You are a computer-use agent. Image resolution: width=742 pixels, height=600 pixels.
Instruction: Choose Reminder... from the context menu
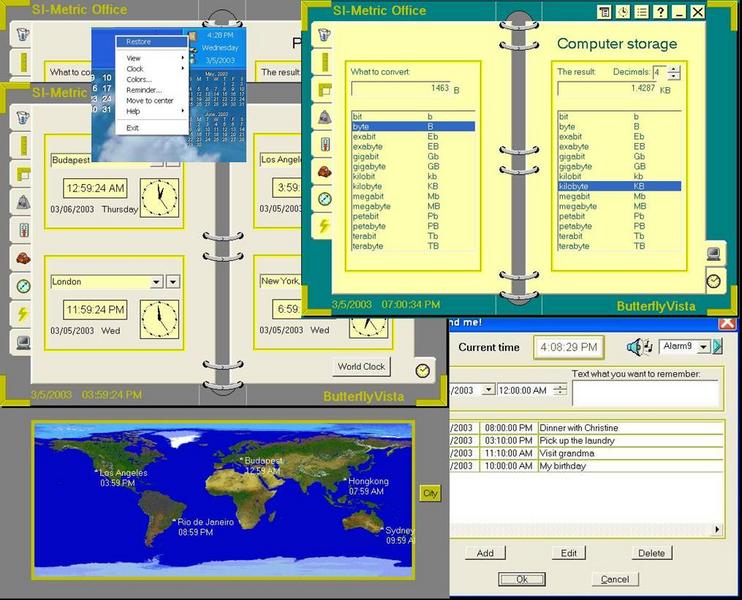tap(152, 90)
